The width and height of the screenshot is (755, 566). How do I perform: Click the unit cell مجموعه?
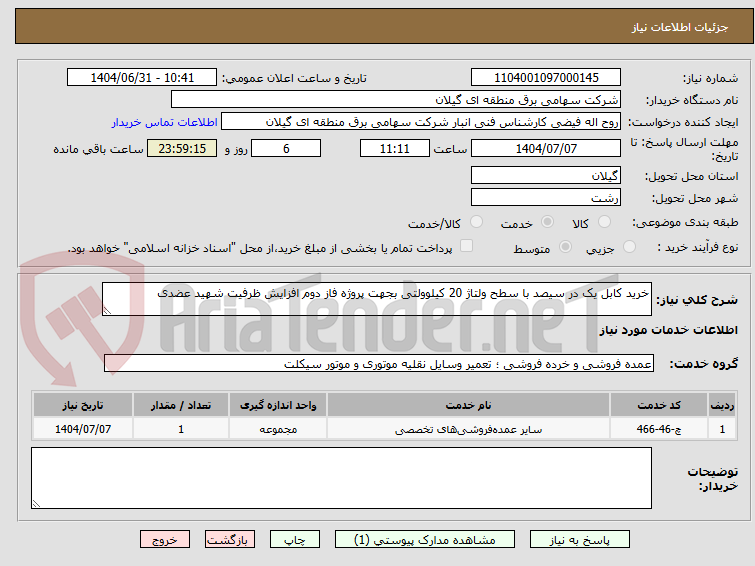tap(278, 429)
